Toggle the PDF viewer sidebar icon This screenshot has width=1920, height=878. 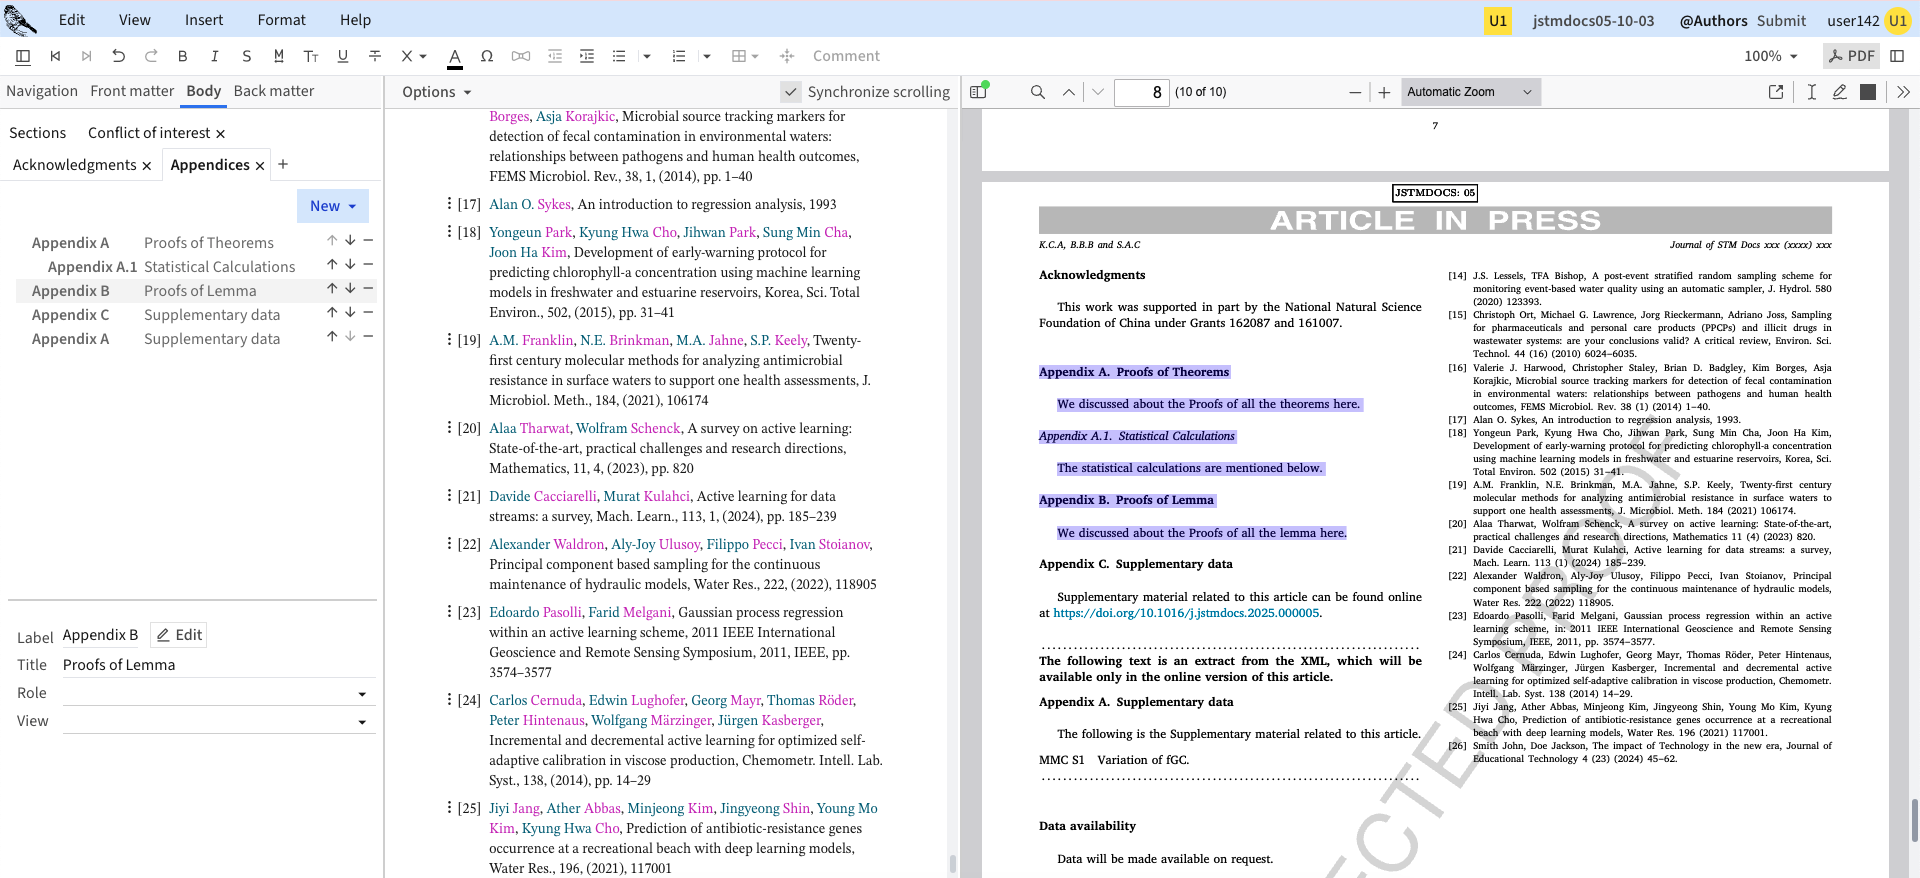(x=979, y=92)
